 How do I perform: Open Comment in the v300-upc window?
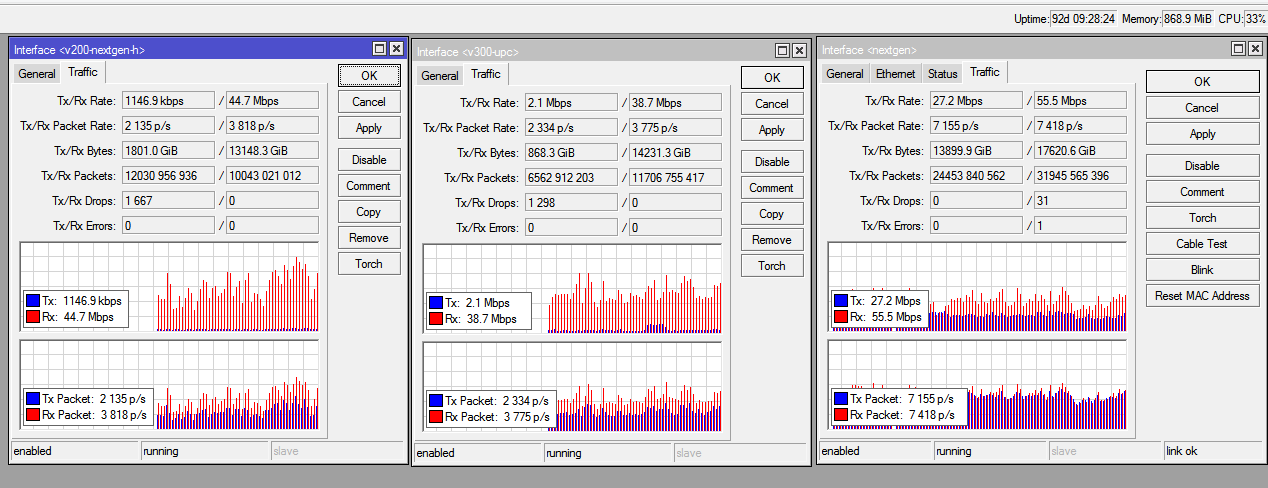772,188
